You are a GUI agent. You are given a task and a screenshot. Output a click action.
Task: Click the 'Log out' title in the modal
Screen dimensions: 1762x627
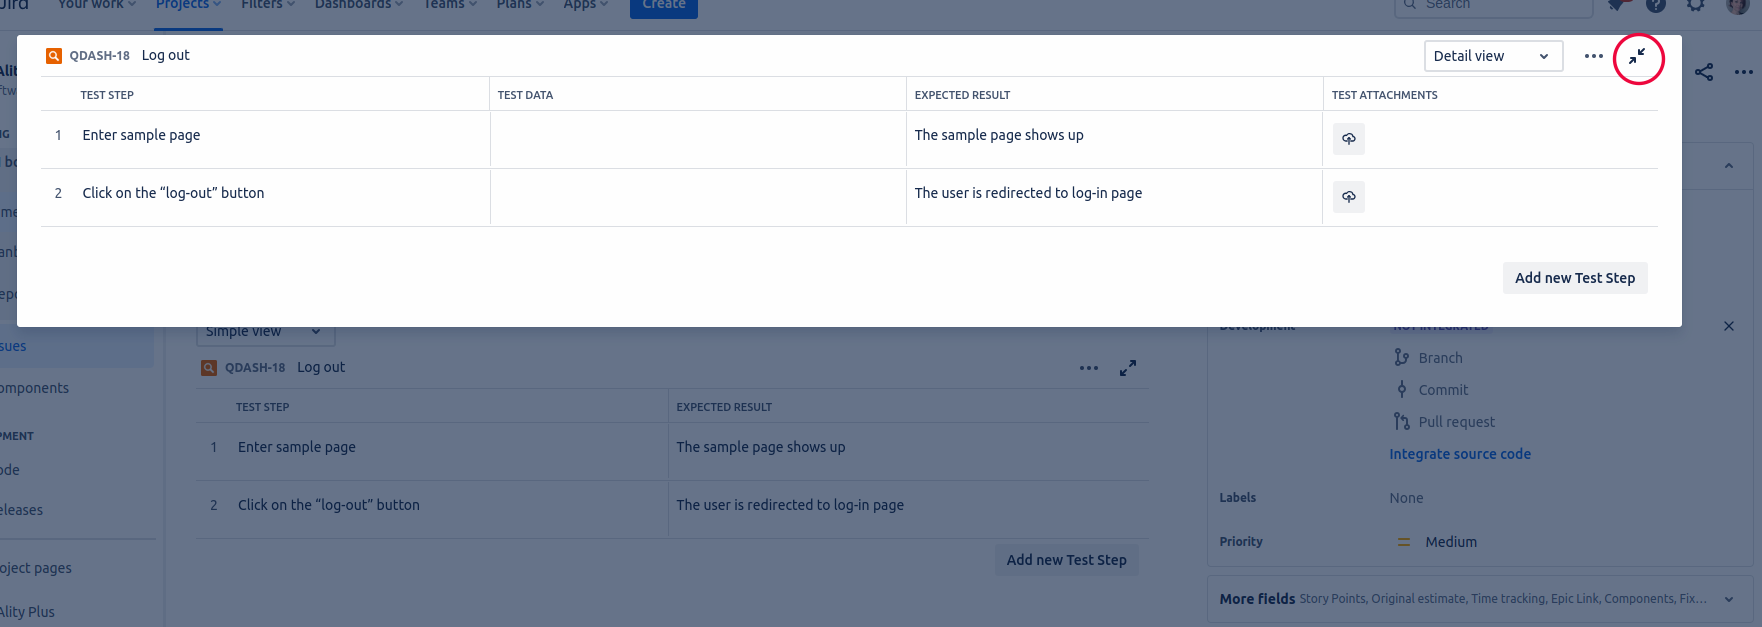[x=165, y=56]
